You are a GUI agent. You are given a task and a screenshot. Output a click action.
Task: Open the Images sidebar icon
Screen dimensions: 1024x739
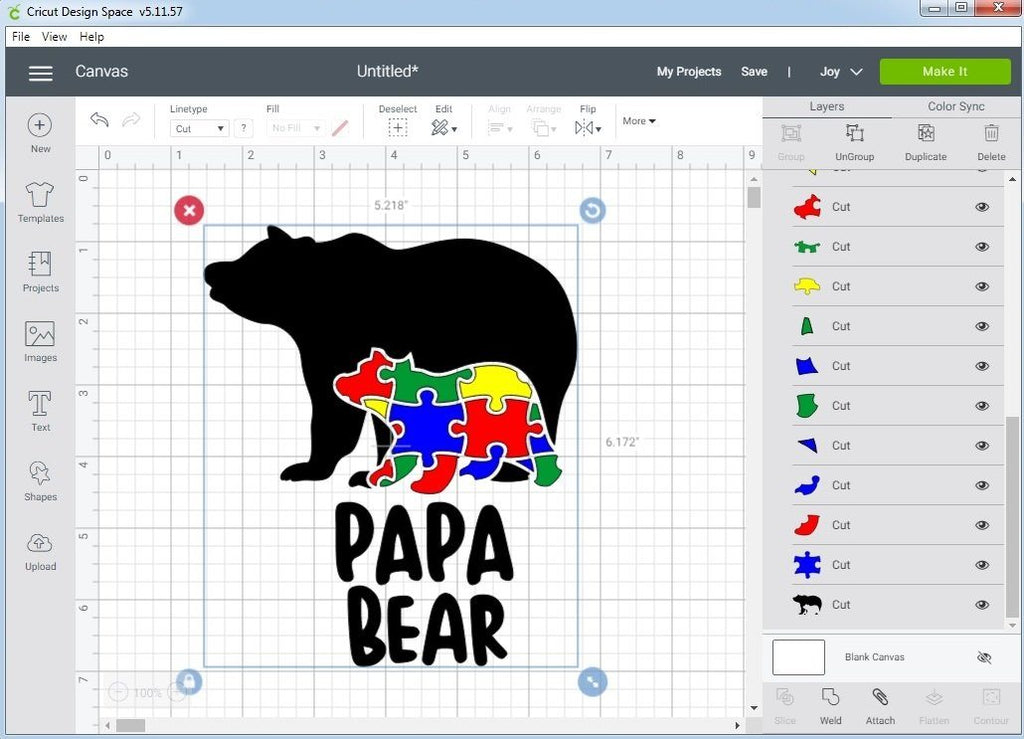40,334
